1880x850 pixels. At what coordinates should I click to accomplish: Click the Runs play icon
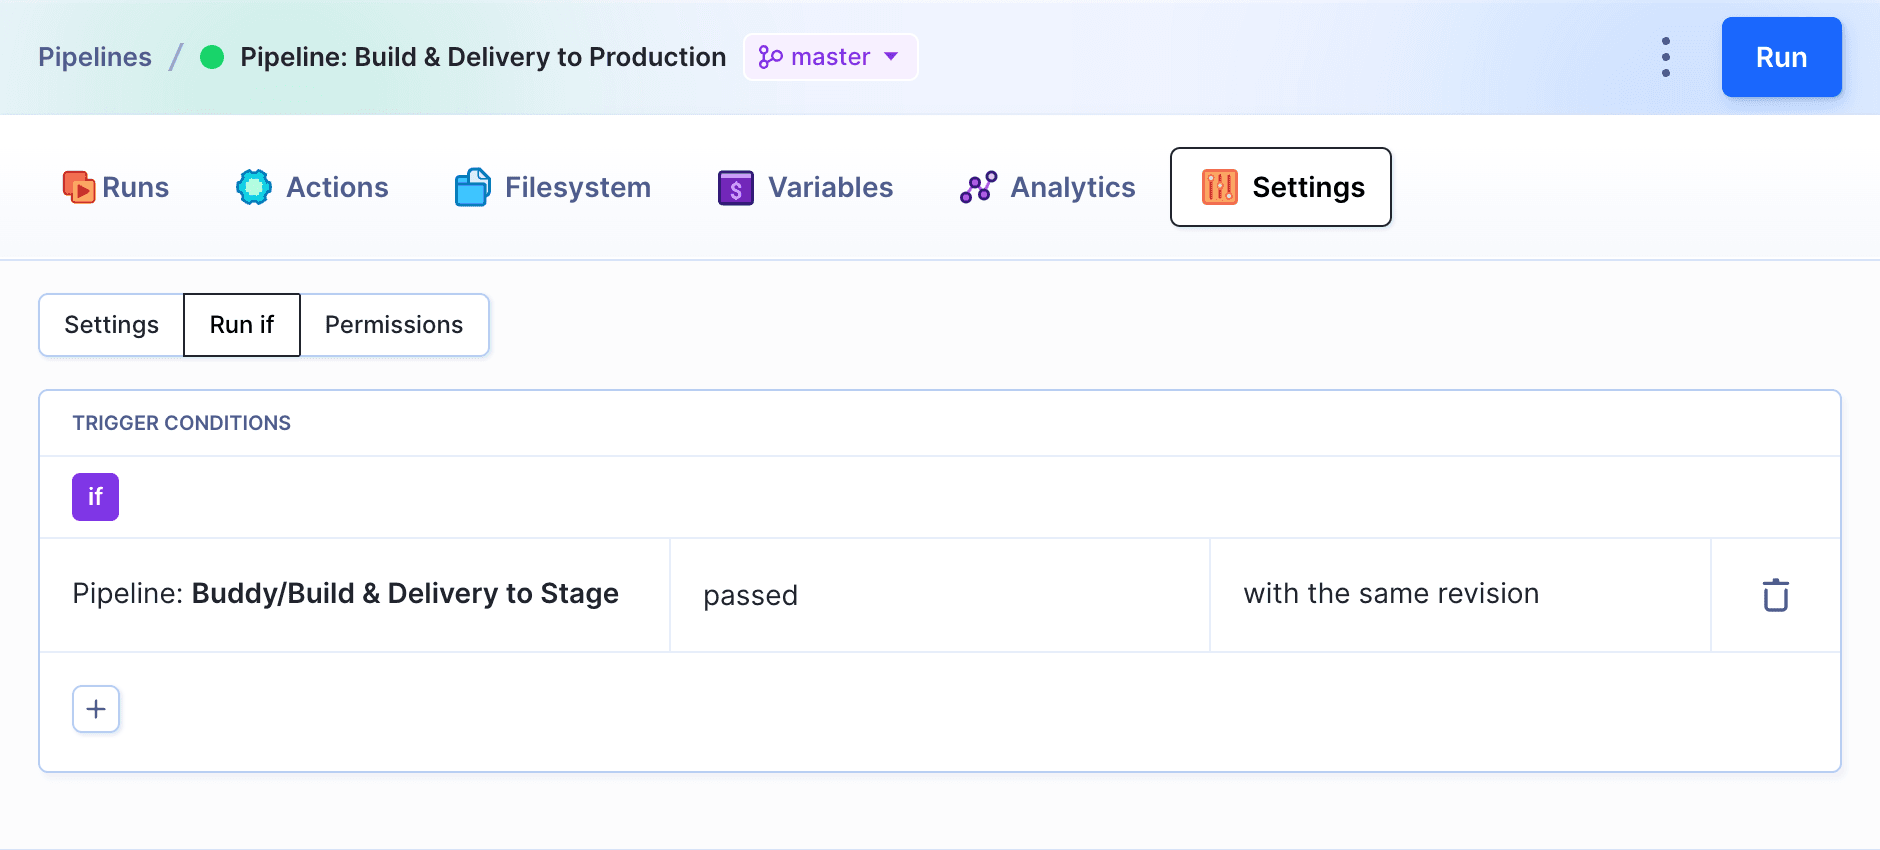79,187
